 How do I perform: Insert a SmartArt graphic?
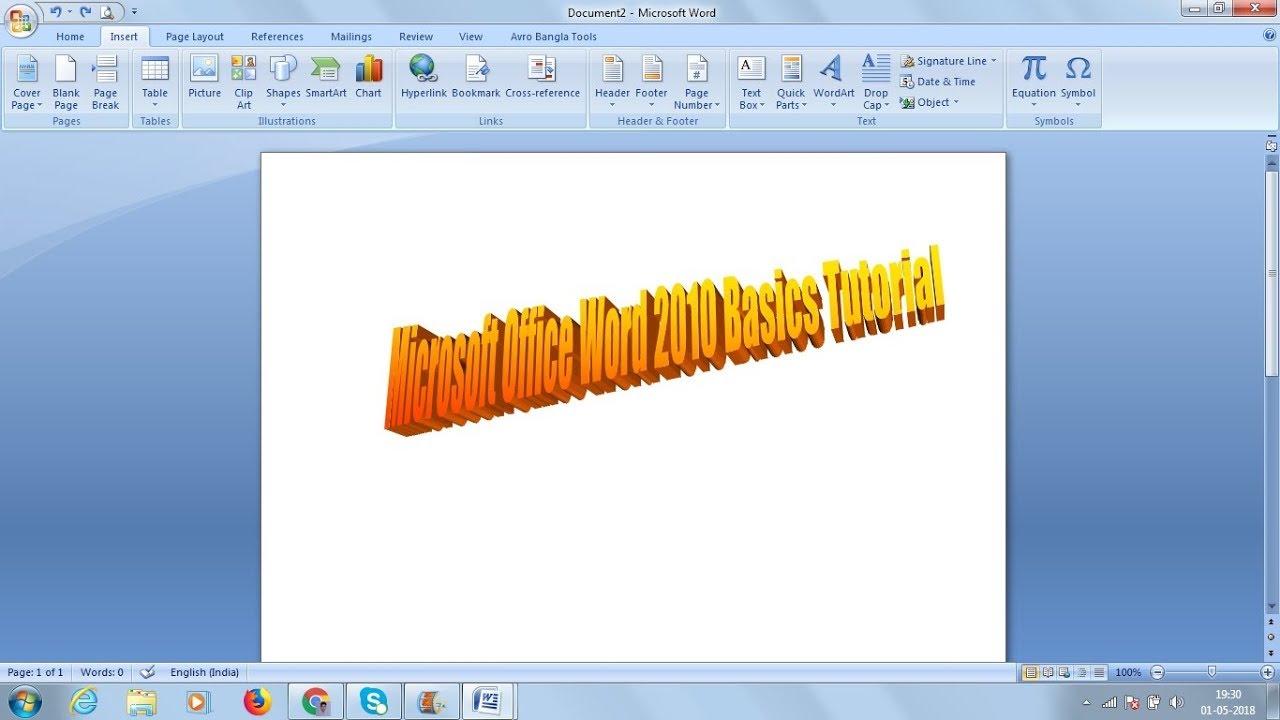pyautogui.click(x=326, y=77)
